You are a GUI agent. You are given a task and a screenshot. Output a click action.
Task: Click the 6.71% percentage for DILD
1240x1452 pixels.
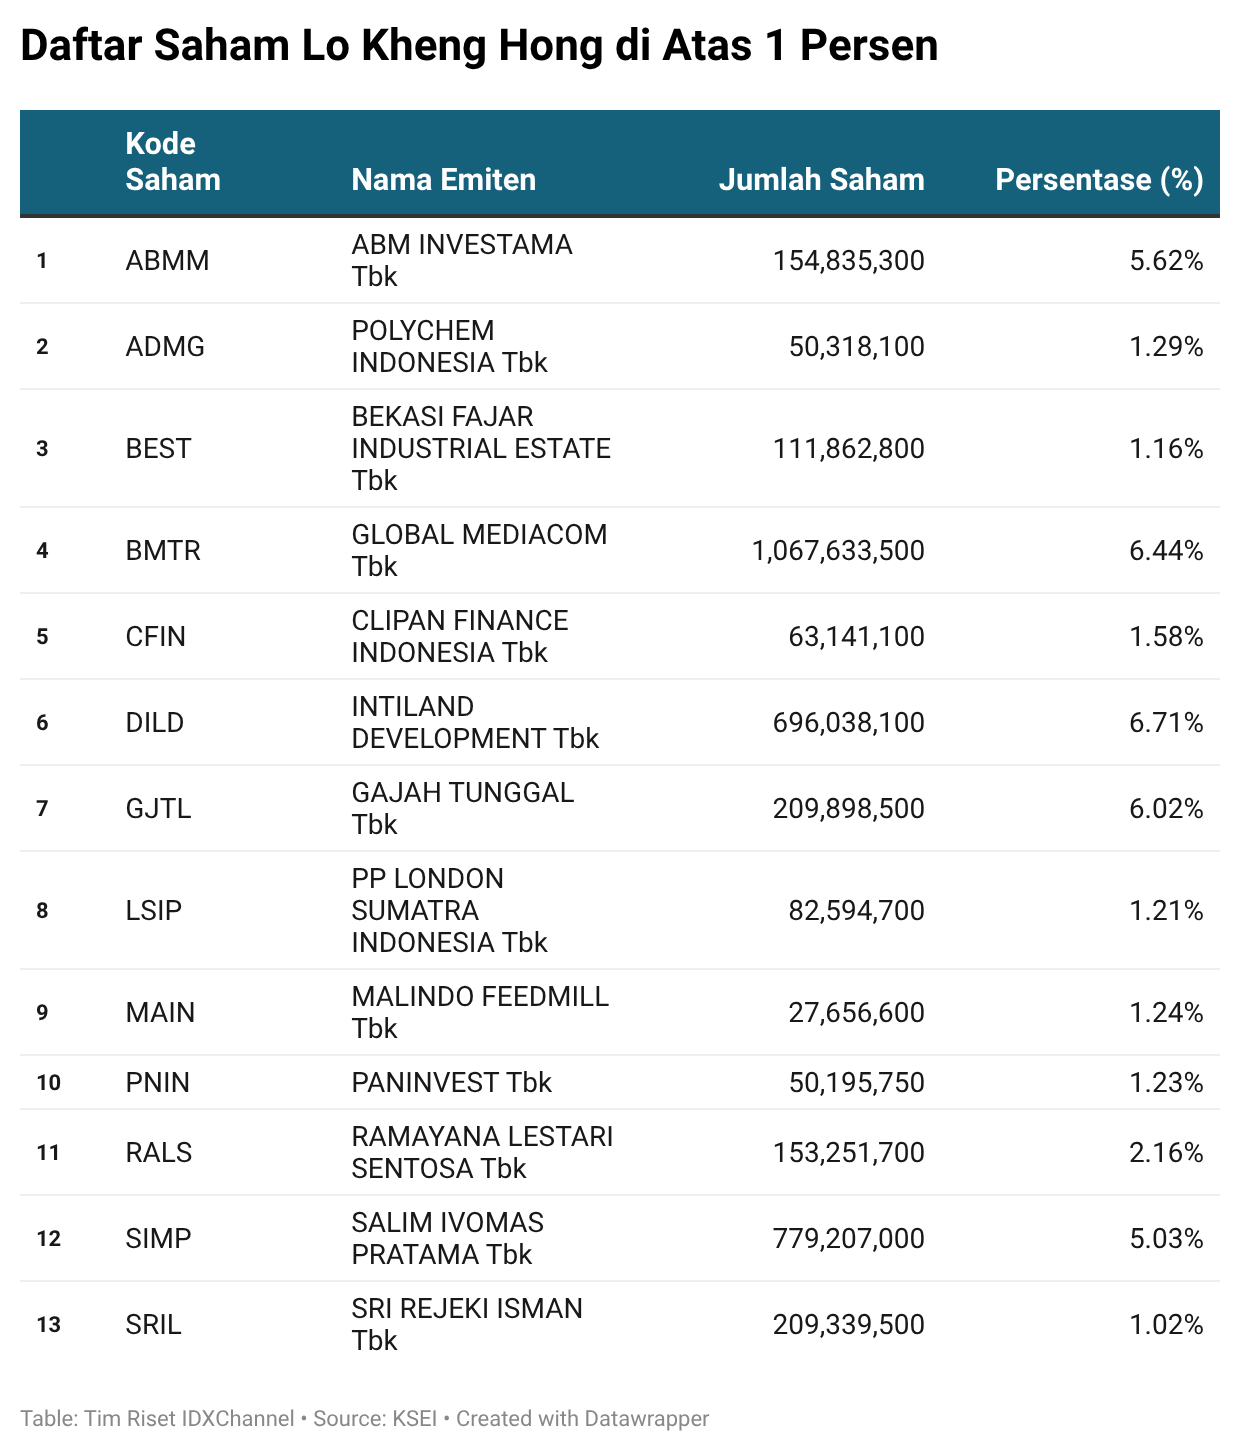tap(1166, 723)
